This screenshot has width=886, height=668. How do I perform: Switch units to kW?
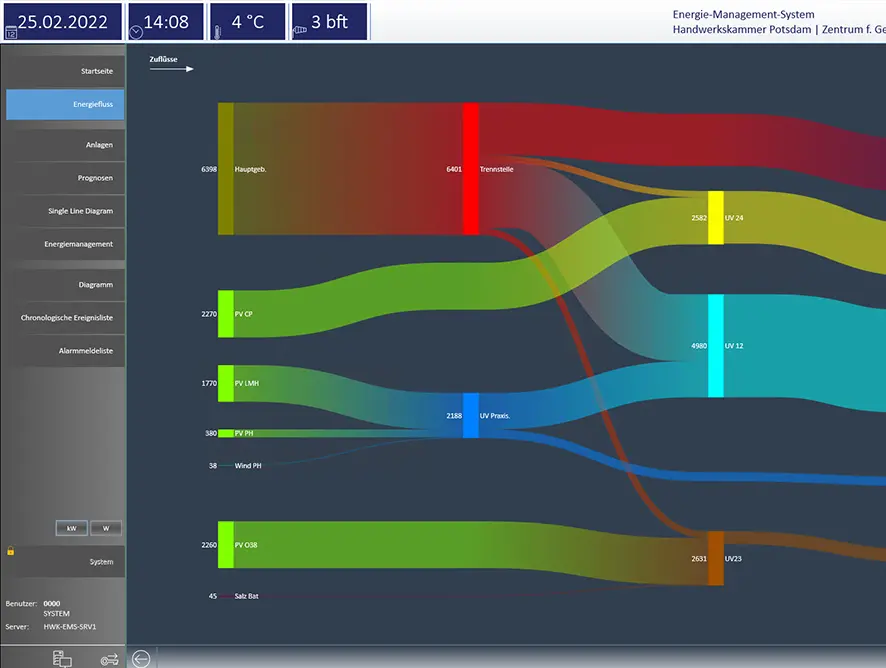pos(72,528)
